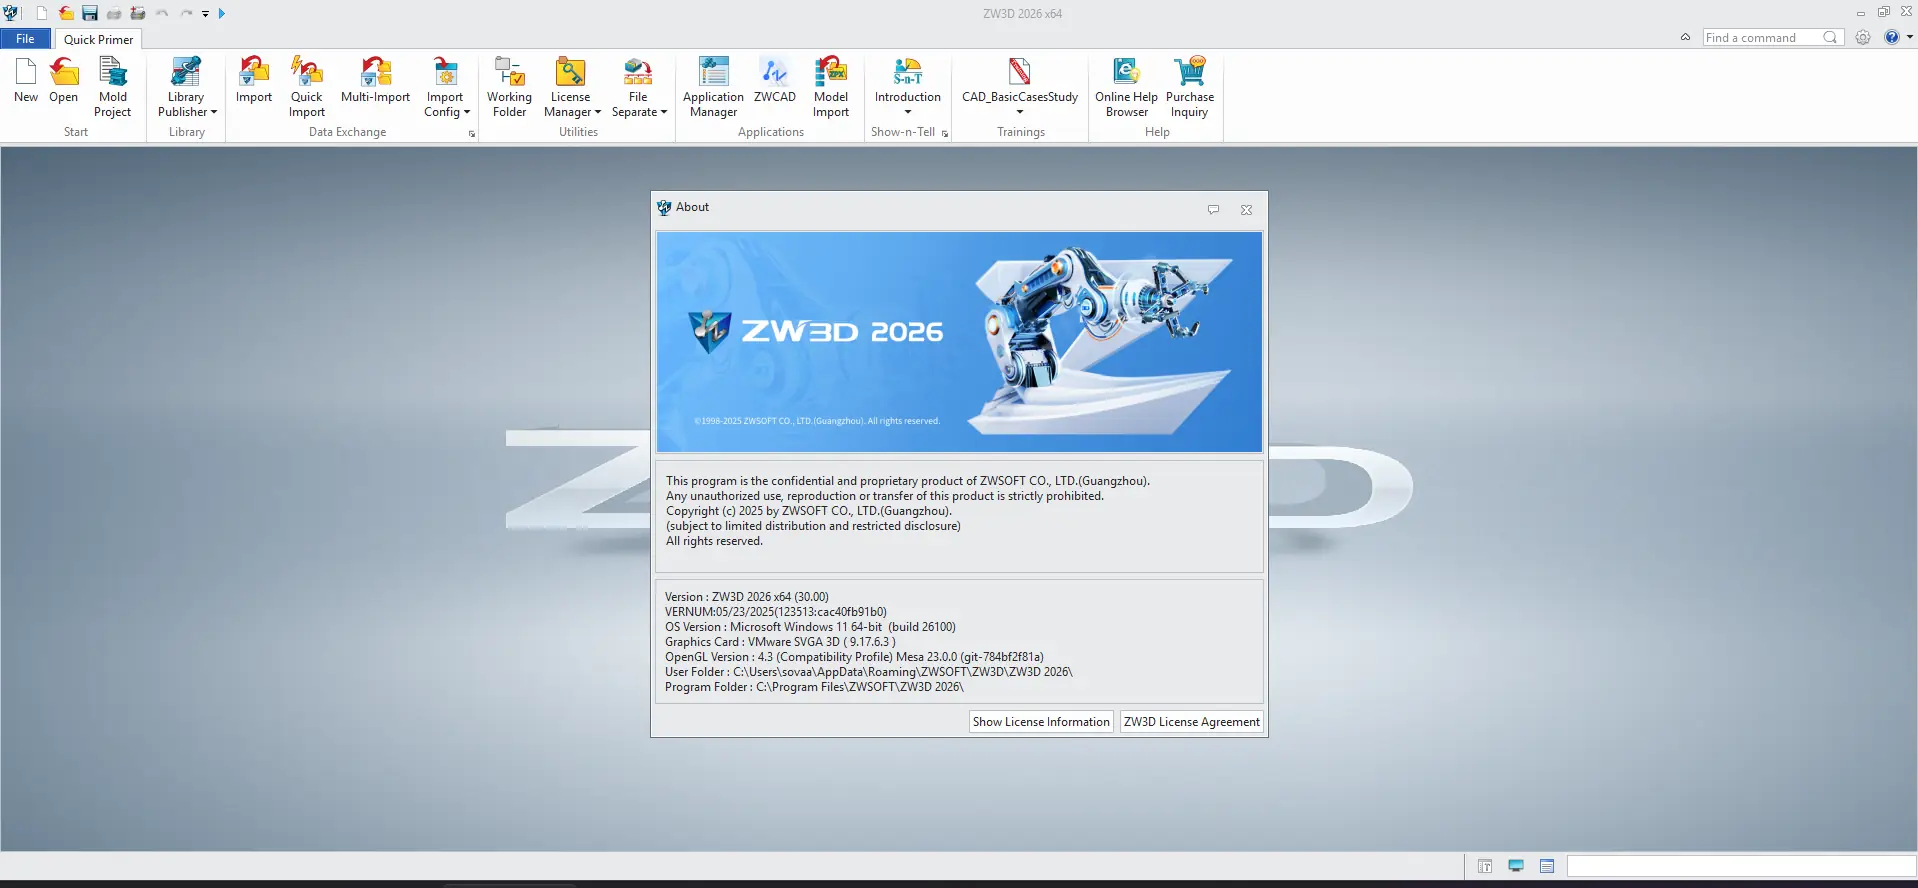Click the ZW3D application logo in title bar
Viewport: 1918px width, 888px height.
point(11,13)
